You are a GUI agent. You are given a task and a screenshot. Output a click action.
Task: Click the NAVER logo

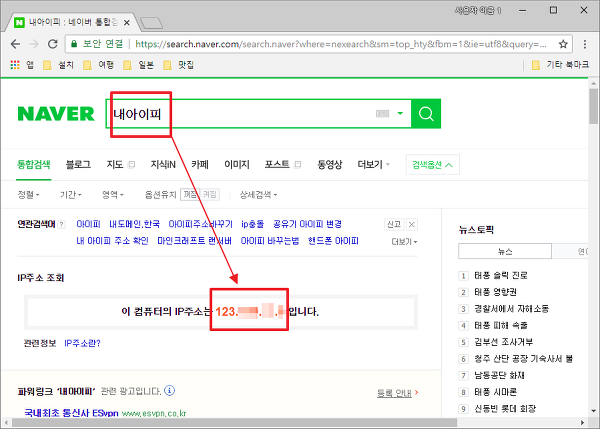(56, 114)
